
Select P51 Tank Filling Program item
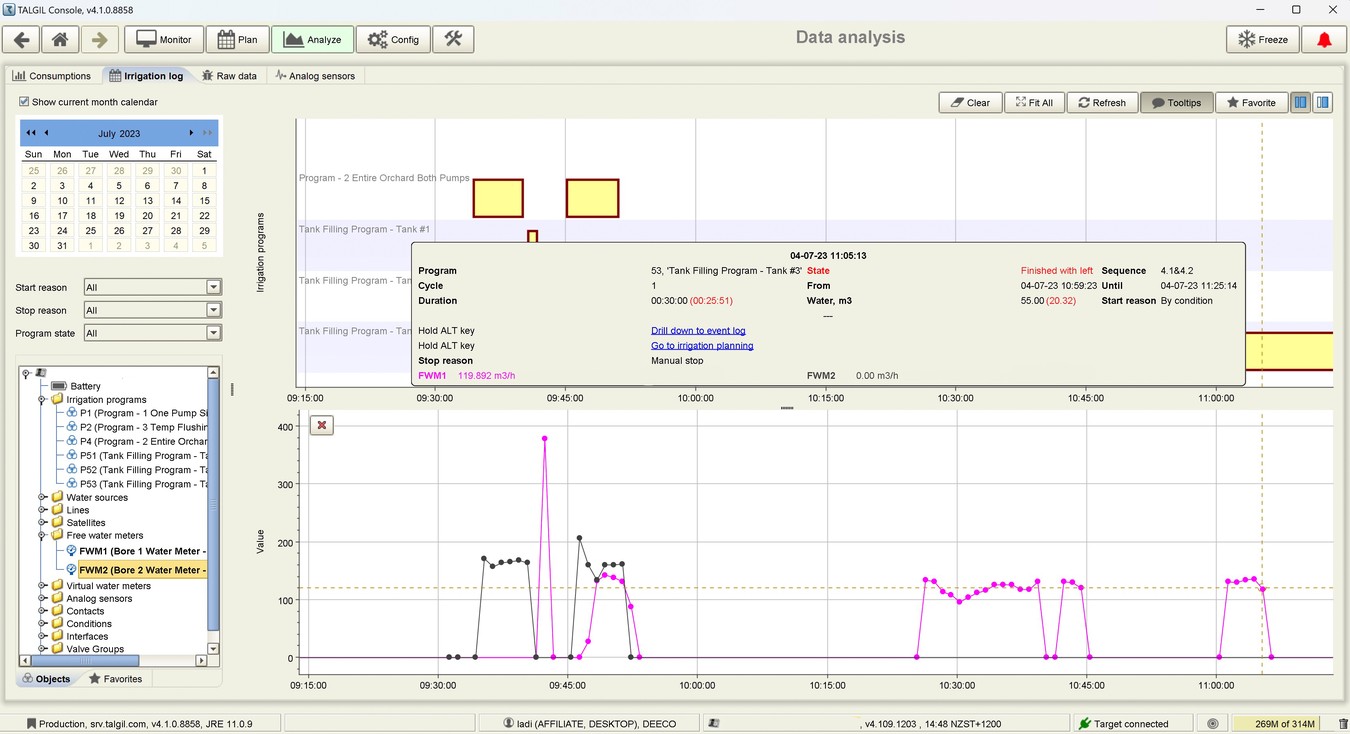[136, 455]
